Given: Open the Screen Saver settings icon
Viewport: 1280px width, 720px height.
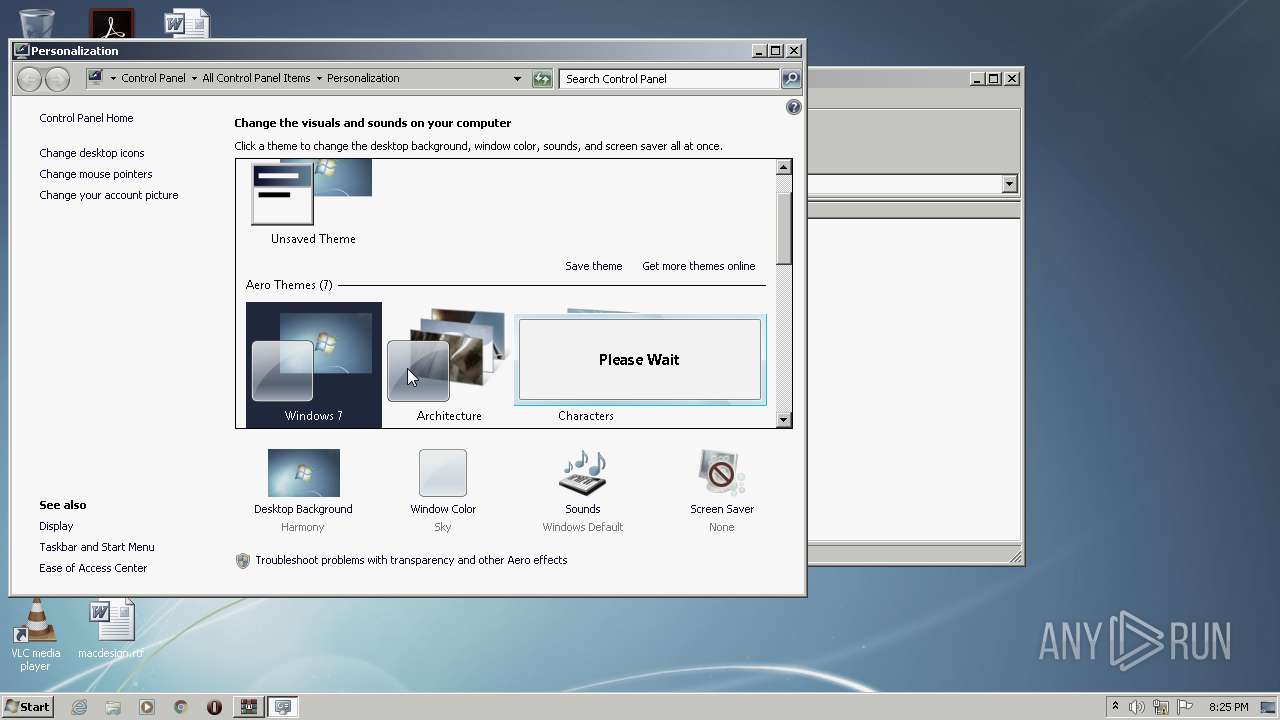Looking at the screenshot, I should [721, 473].
